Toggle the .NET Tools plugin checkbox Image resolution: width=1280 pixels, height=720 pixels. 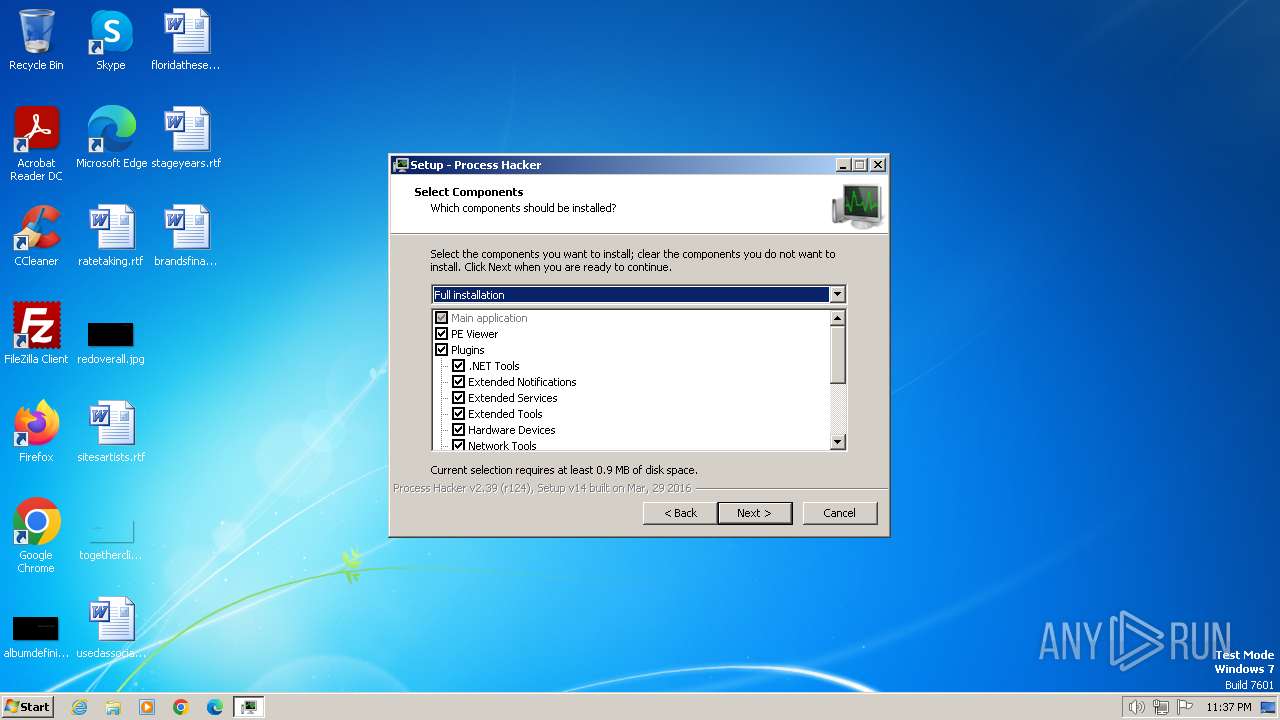458,366
